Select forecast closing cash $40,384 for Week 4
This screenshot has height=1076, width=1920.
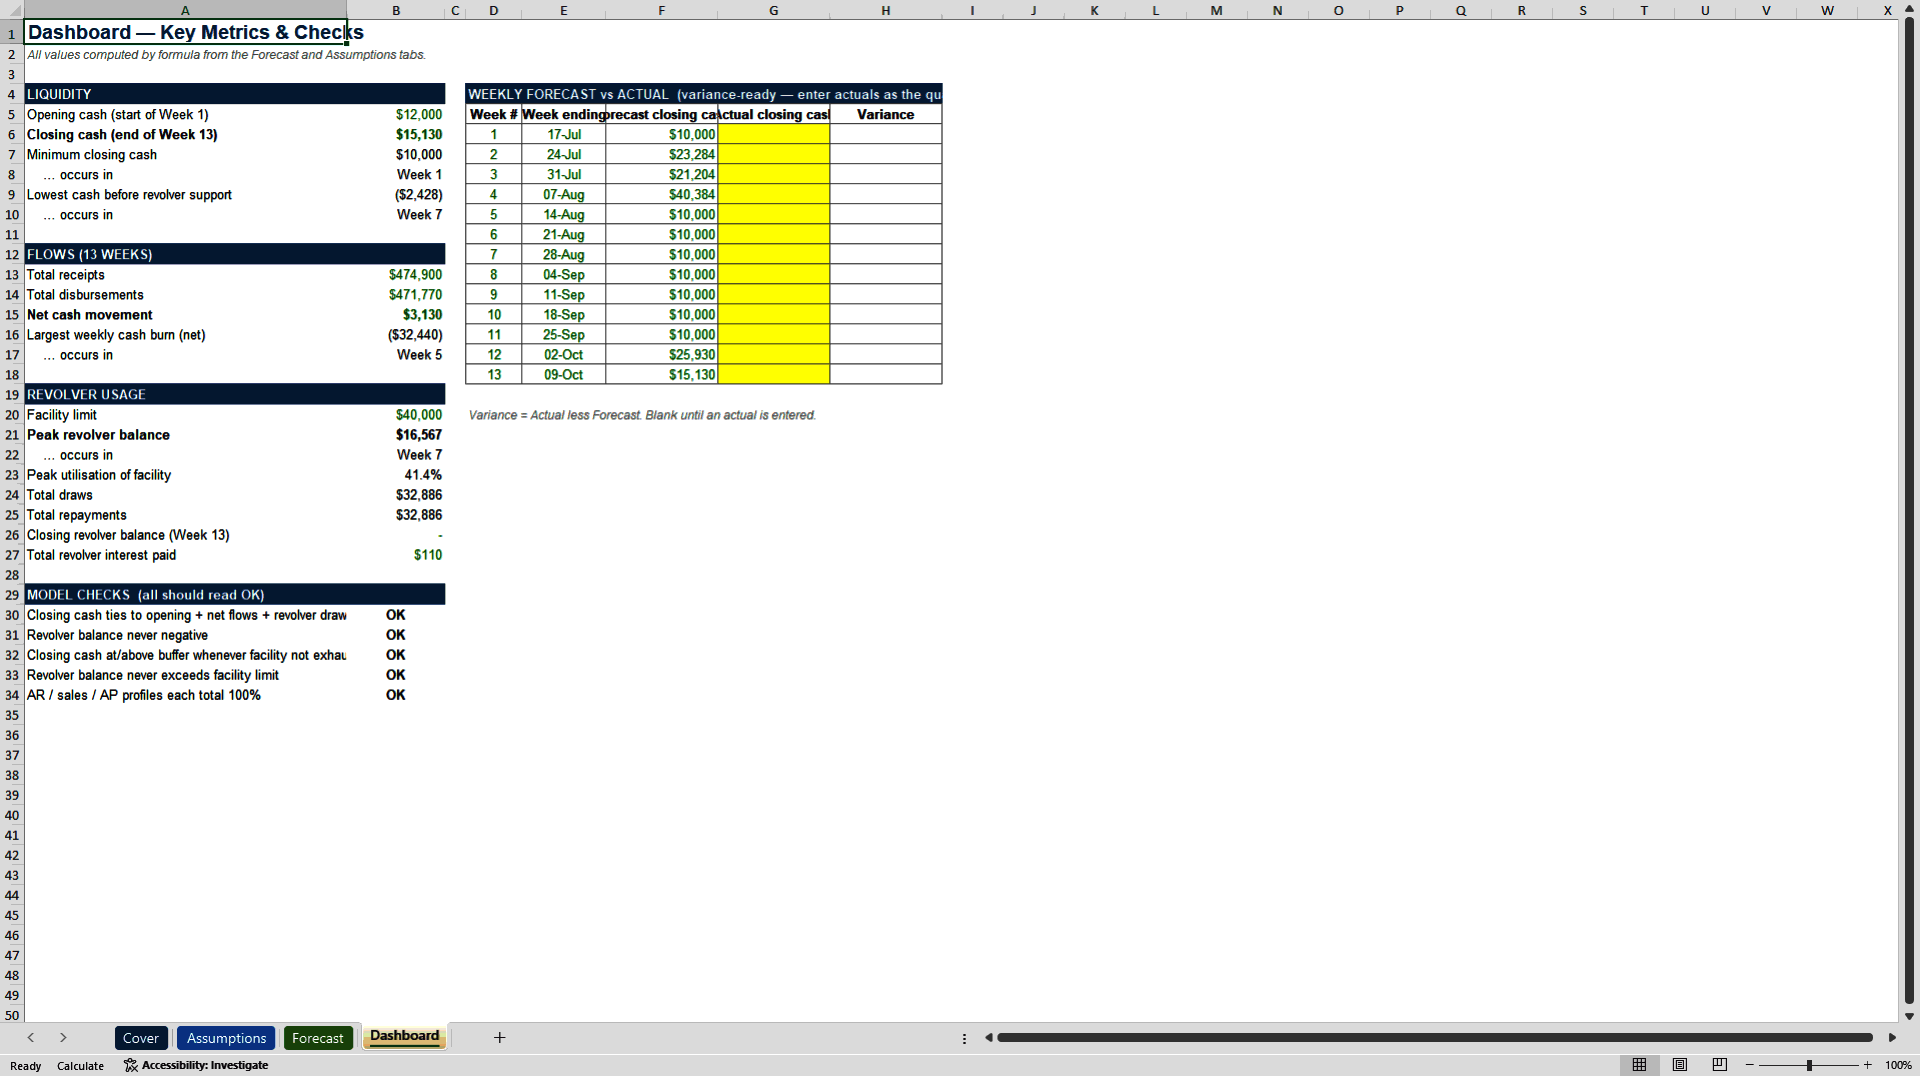[x=662, y=195]
